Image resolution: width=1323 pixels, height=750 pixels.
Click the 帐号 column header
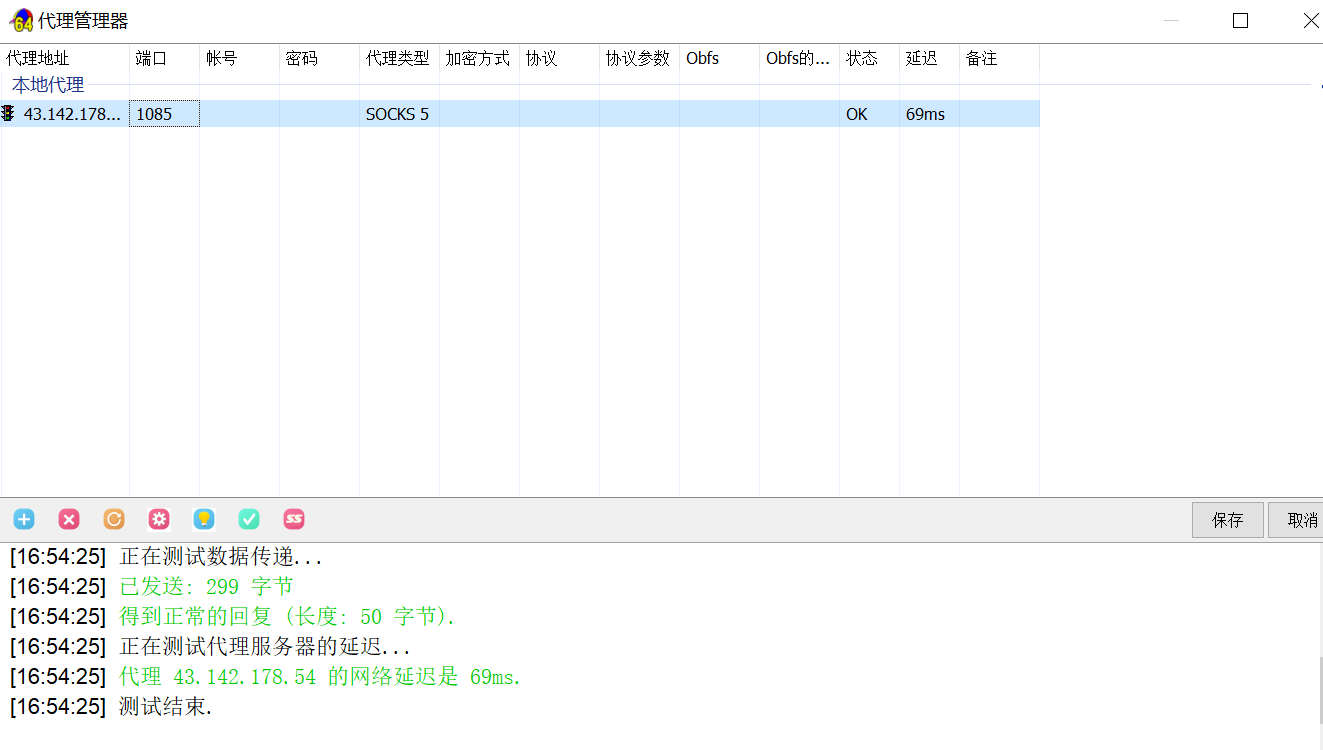[240, 58]
